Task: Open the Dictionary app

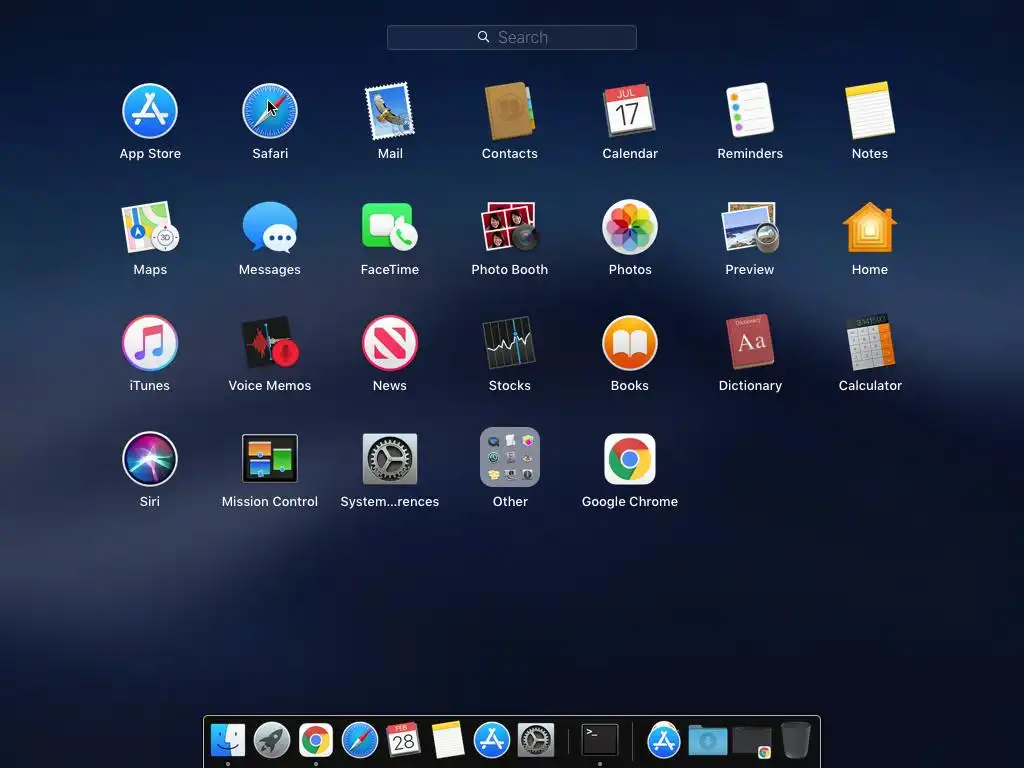Action: pyautogui.click(x=750, y=342)
